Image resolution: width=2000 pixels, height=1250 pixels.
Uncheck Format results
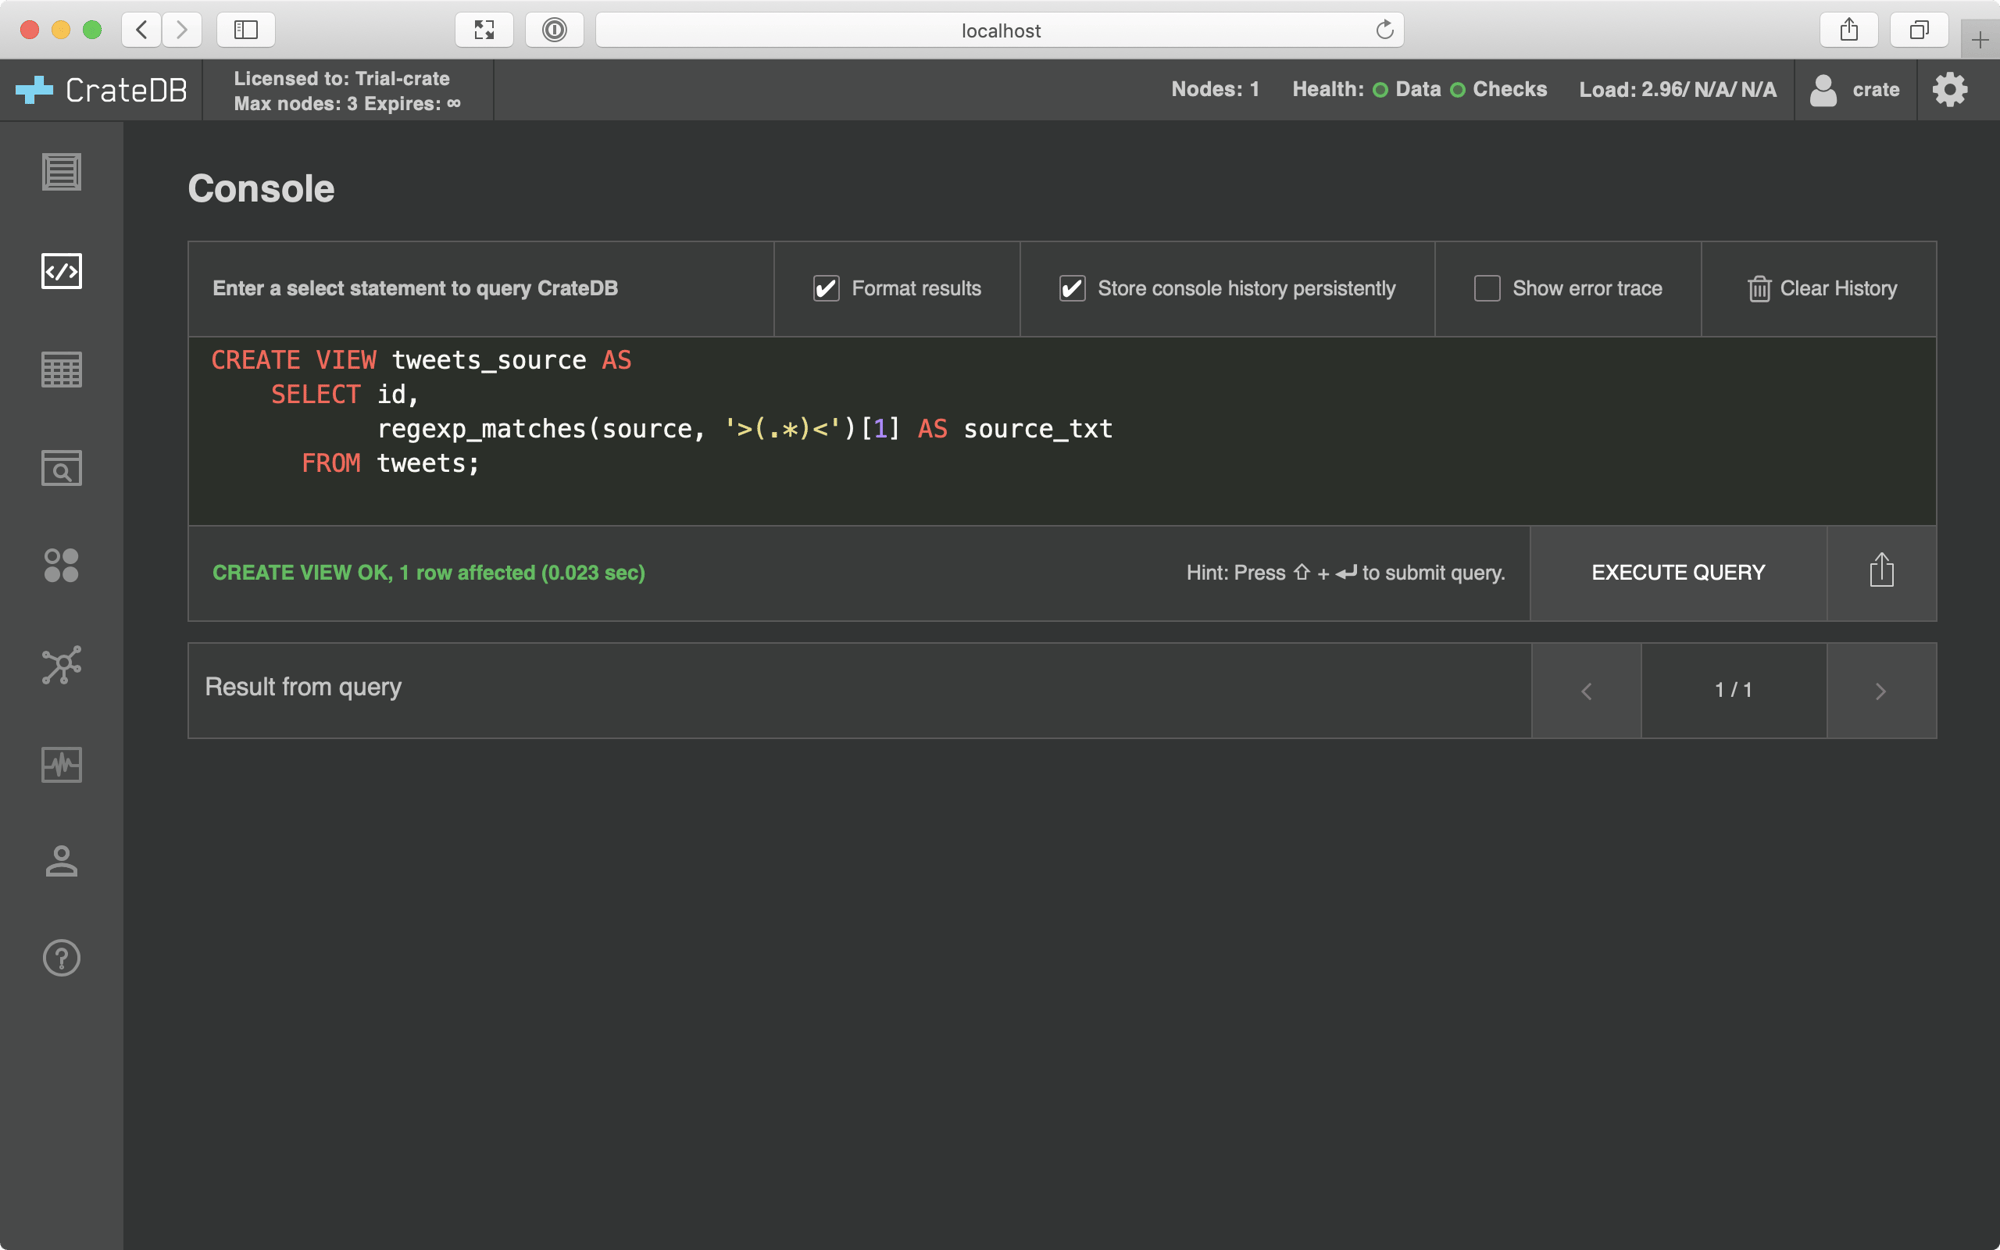pyautogui.click(x=825, y=288)
